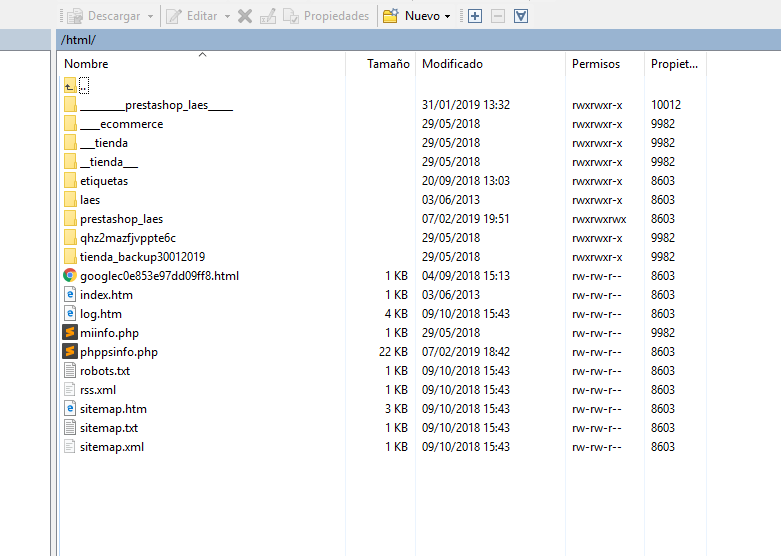The width and height of the screenshot is (781, 556).
Task: Click the Chrome icon of googlec0e853e97dd09ff8.html
Action: coord(70,276)
